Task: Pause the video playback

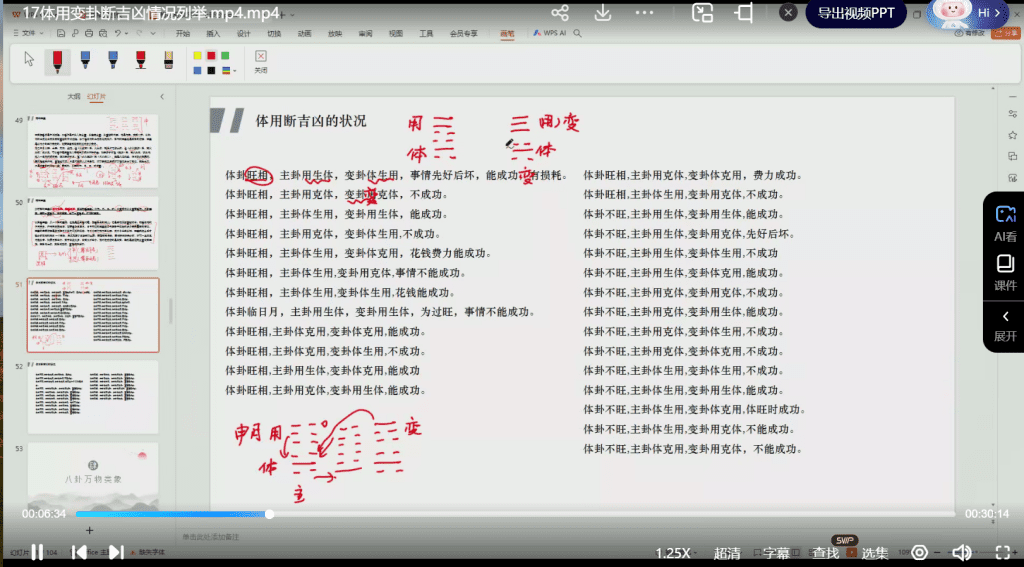Action: [x=36, y=552]
